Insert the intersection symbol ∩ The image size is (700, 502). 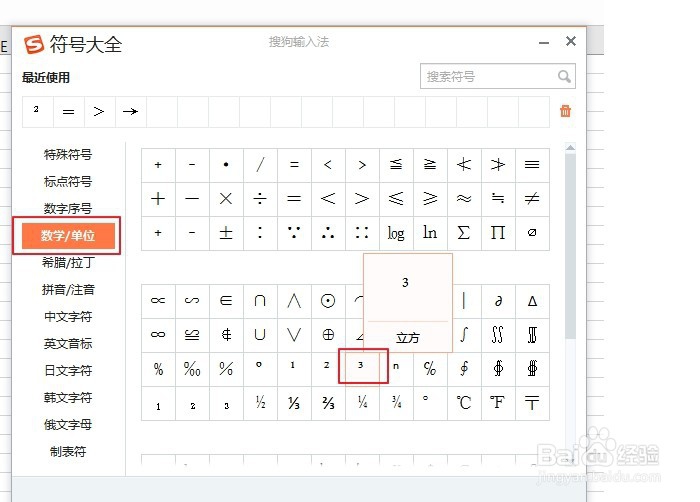[x=260, y=301]
